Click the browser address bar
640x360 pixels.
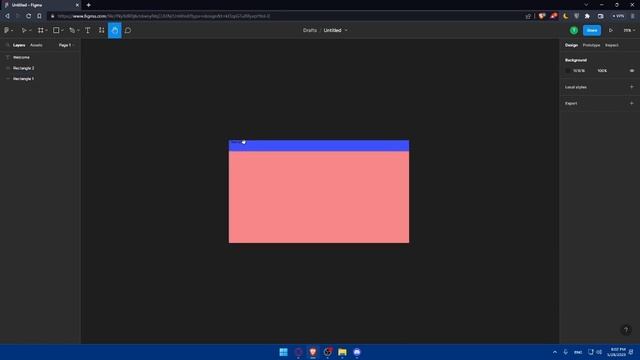(x=286, y=16)
